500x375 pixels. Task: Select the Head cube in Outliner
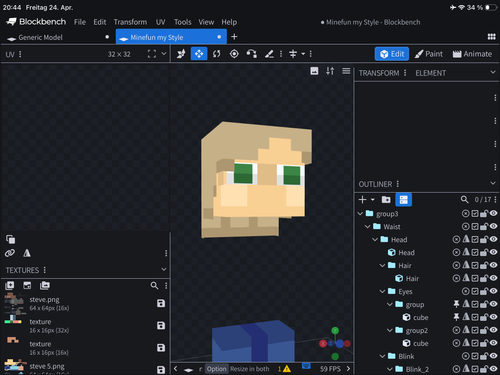(406, 253)
